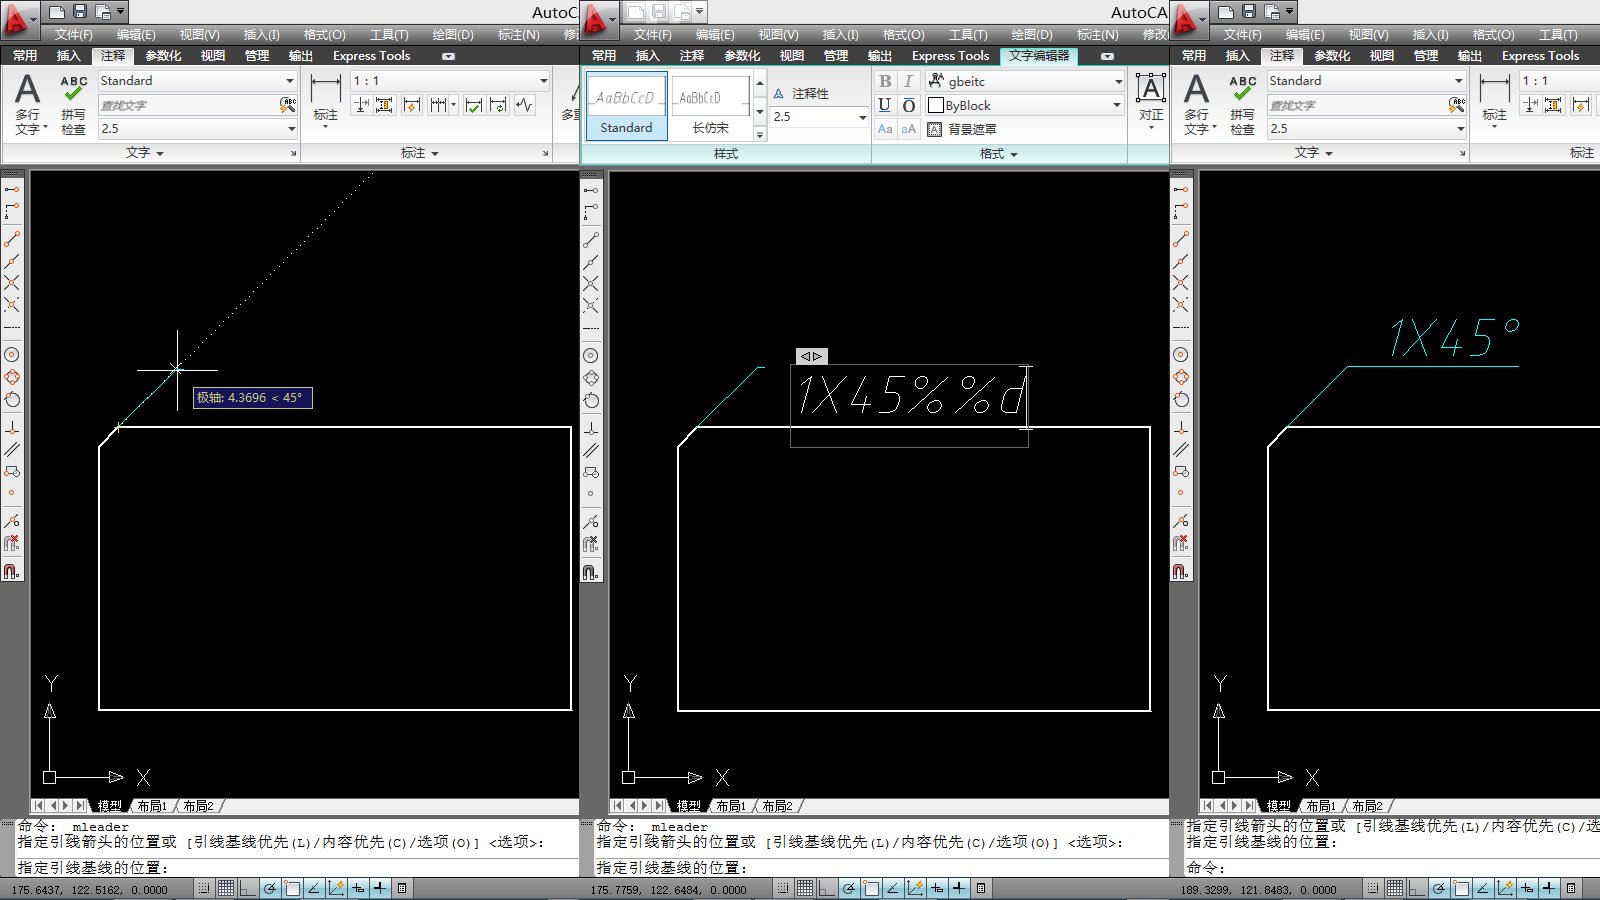This screenshot has width=1600, height=900.
Task: Select the aA lowercase conversion icon
Action: pos(907,128)
